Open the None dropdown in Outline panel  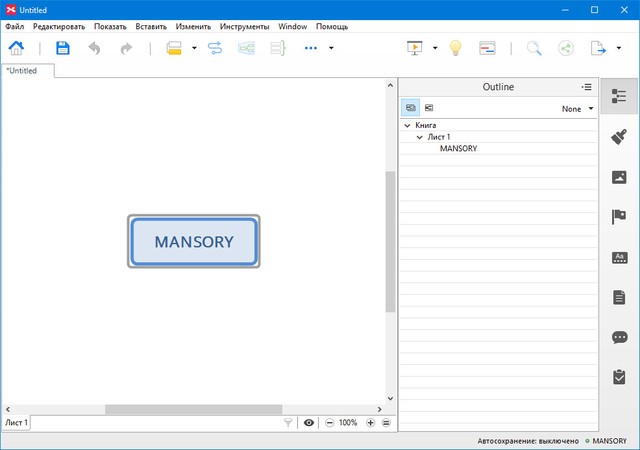(577, 108)
